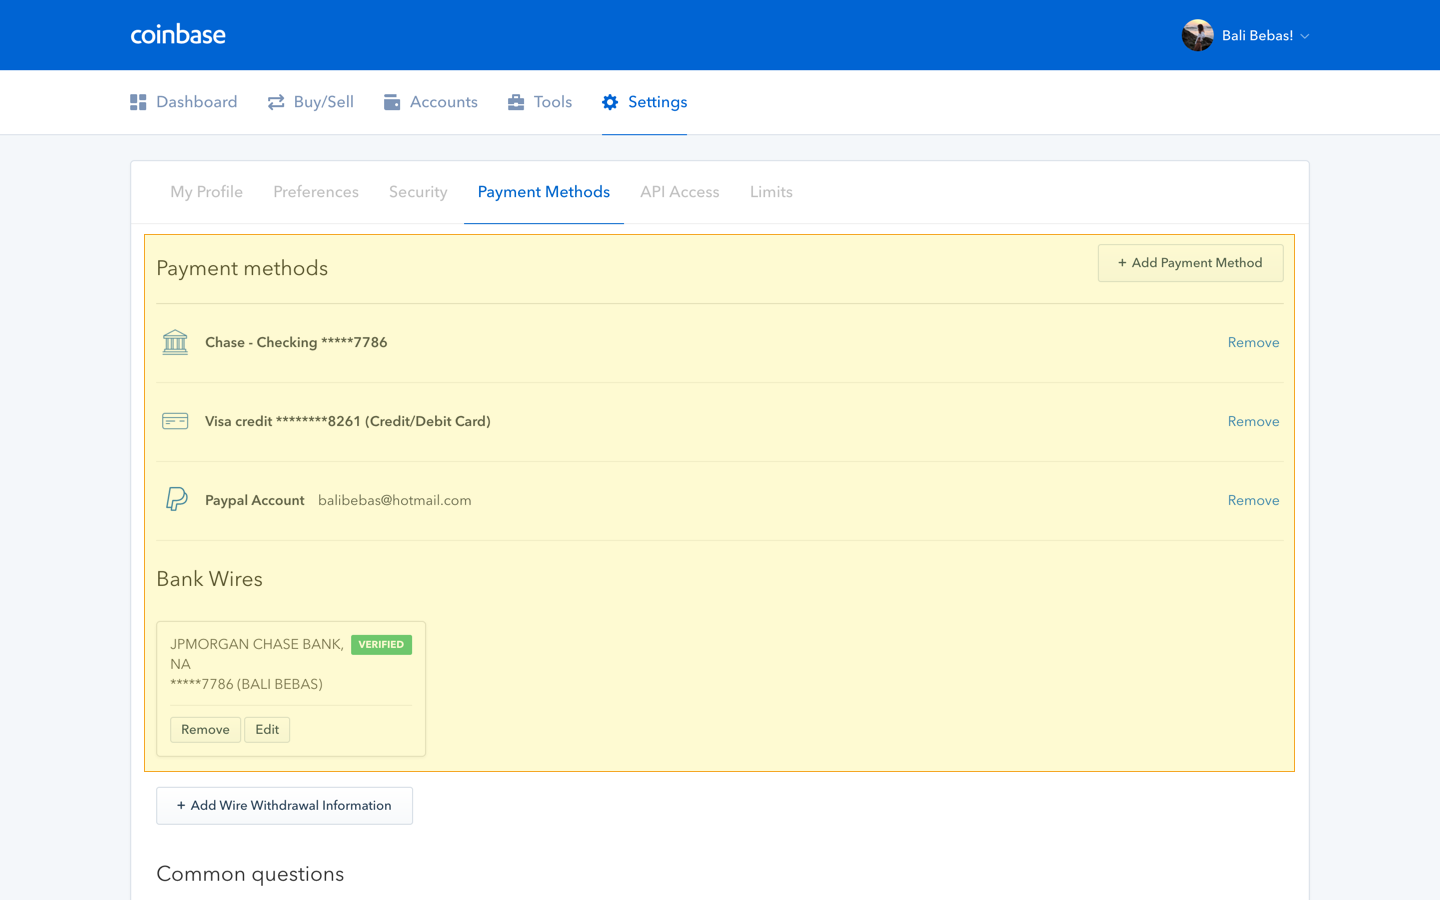The height and width of the screenshot is (900, 1440).
Task: Click the bank icon for Chase Checking
Action: 175,342
